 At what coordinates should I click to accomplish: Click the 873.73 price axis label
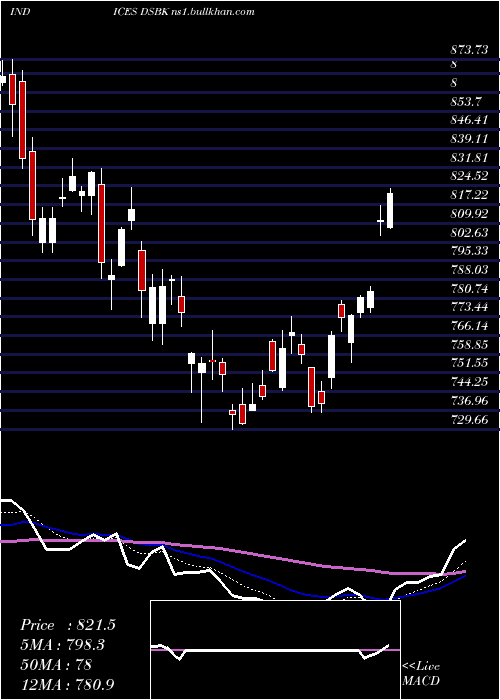469,50
